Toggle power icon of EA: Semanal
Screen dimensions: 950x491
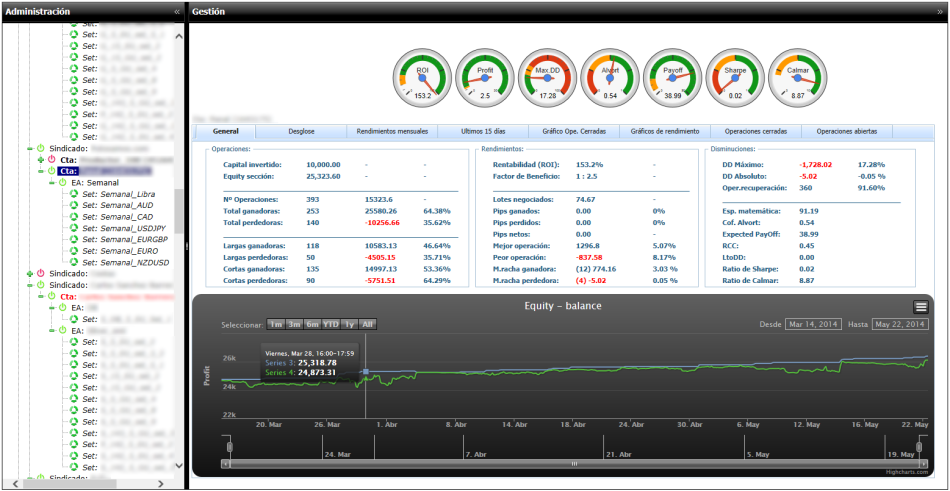(x=62, y=183)
